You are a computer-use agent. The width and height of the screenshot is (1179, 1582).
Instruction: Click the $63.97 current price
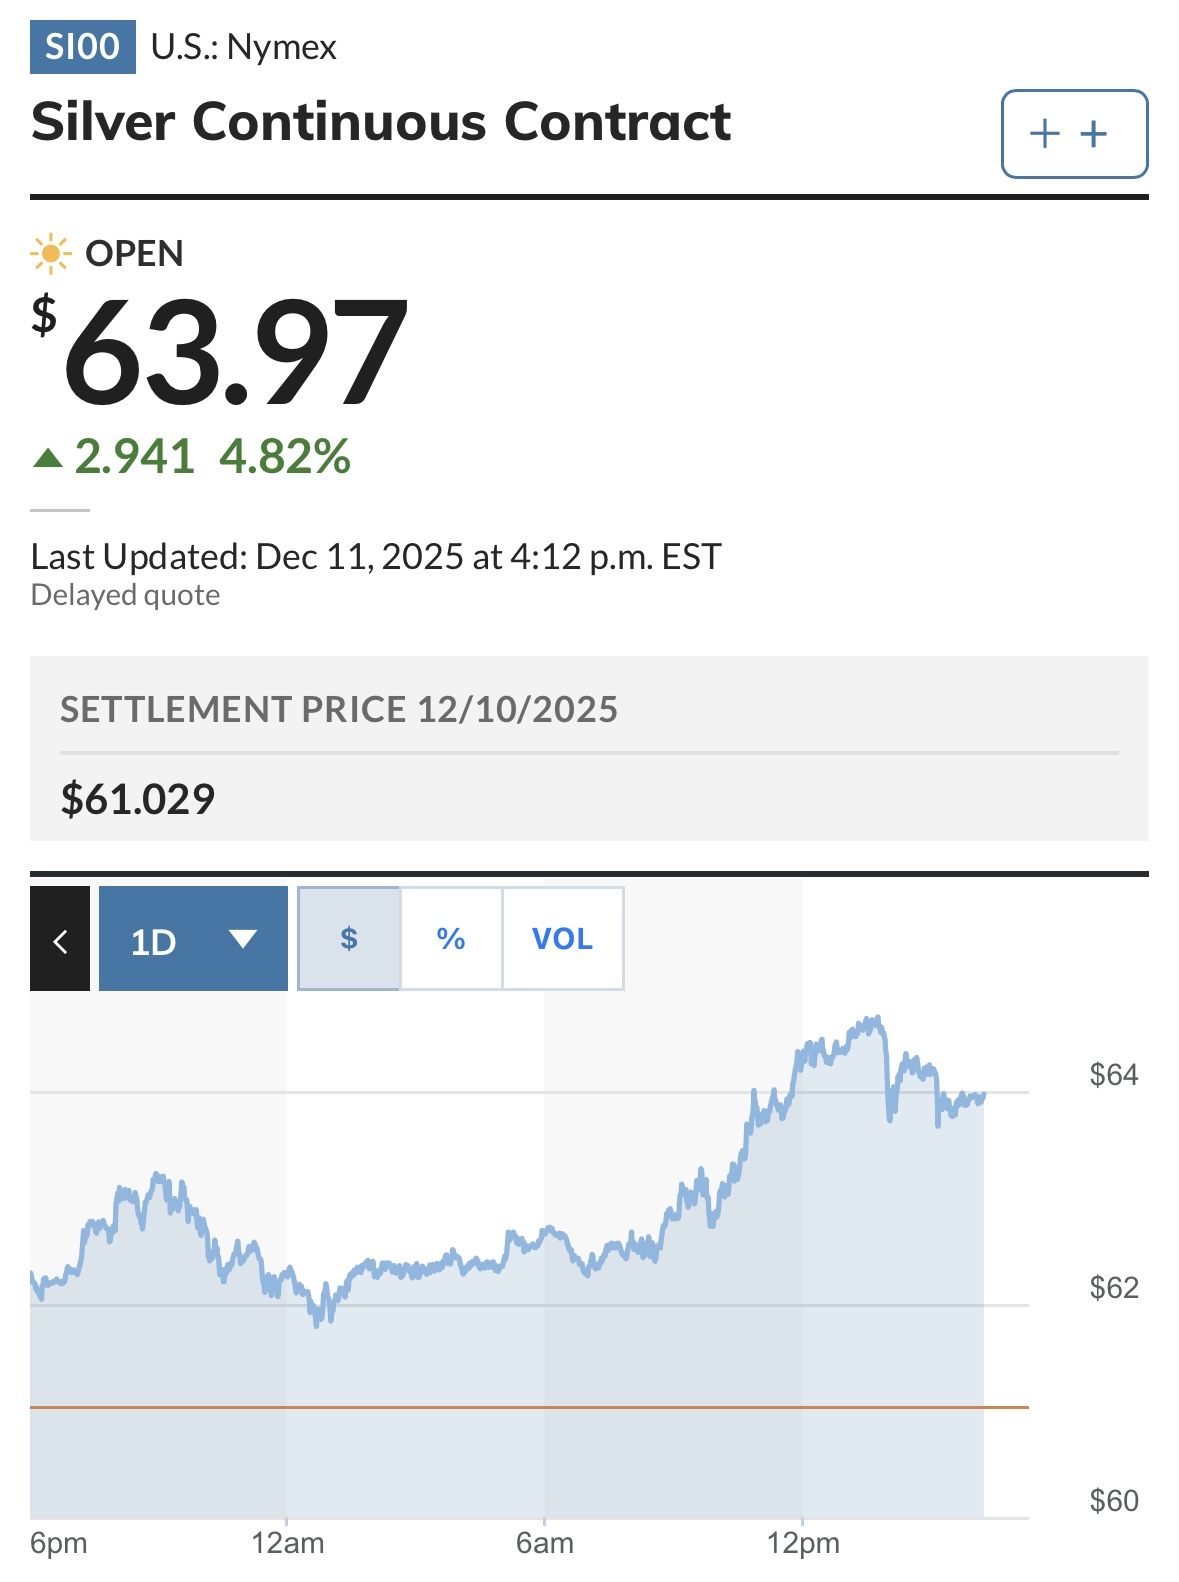(235, 352)
